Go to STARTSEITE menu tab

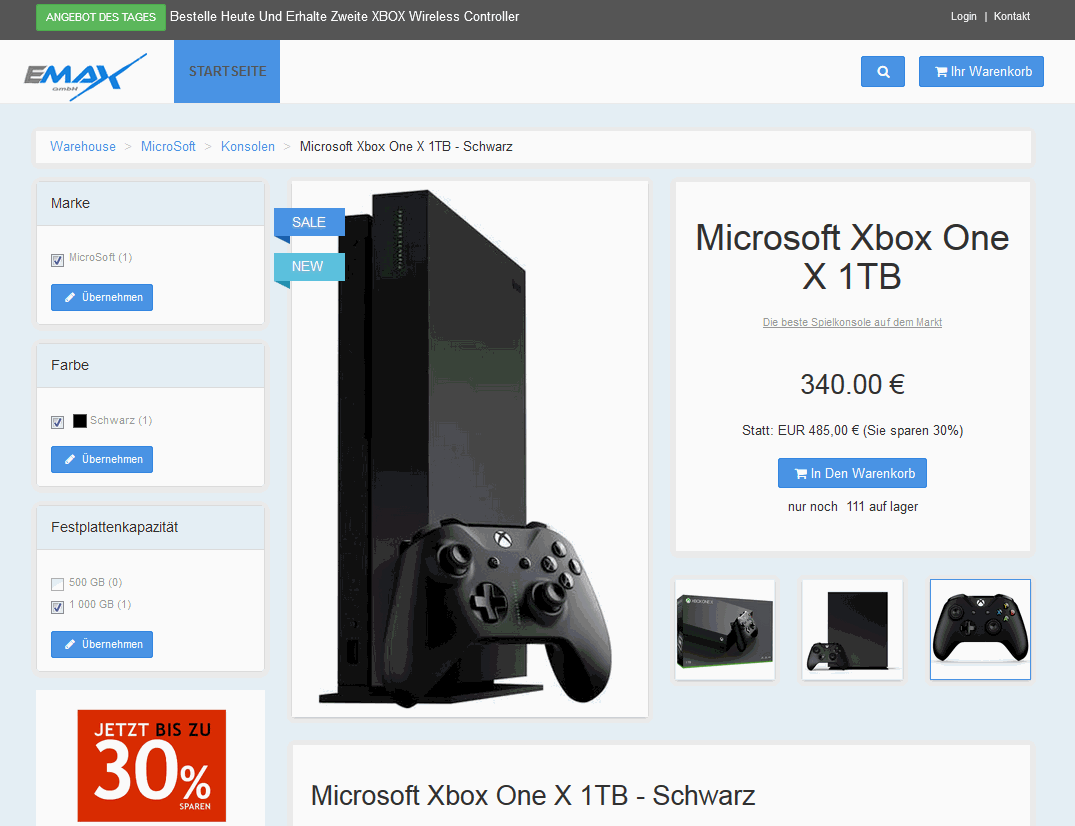click(x=227, y=71)
